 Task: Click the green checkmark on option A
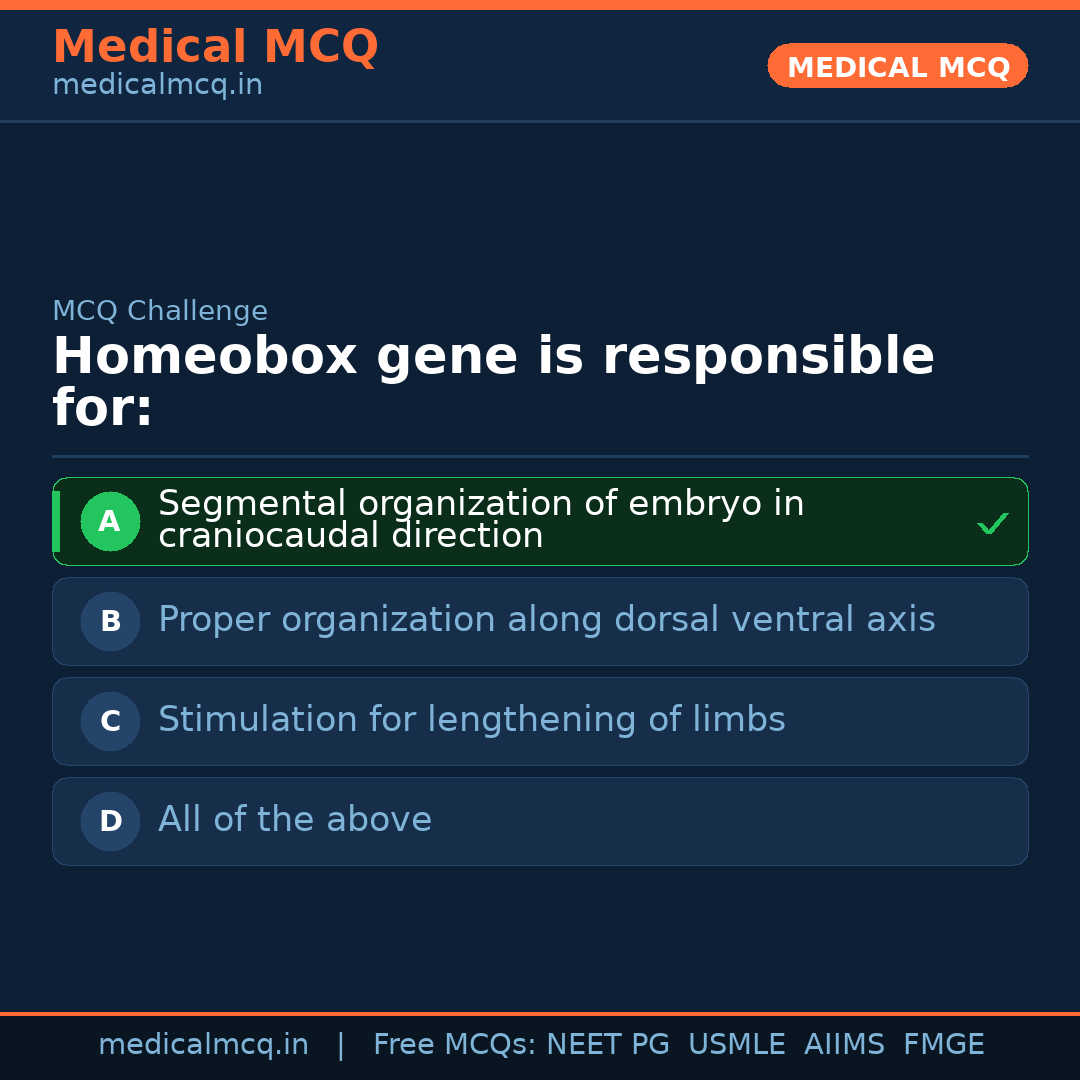click(992, 523)
